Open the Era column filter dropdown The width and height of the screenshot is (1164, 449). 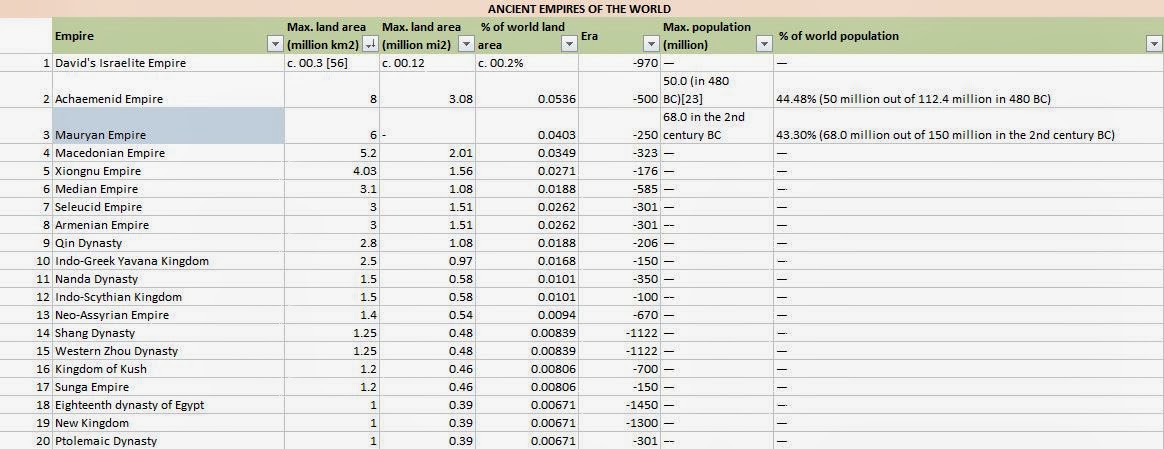651,45
